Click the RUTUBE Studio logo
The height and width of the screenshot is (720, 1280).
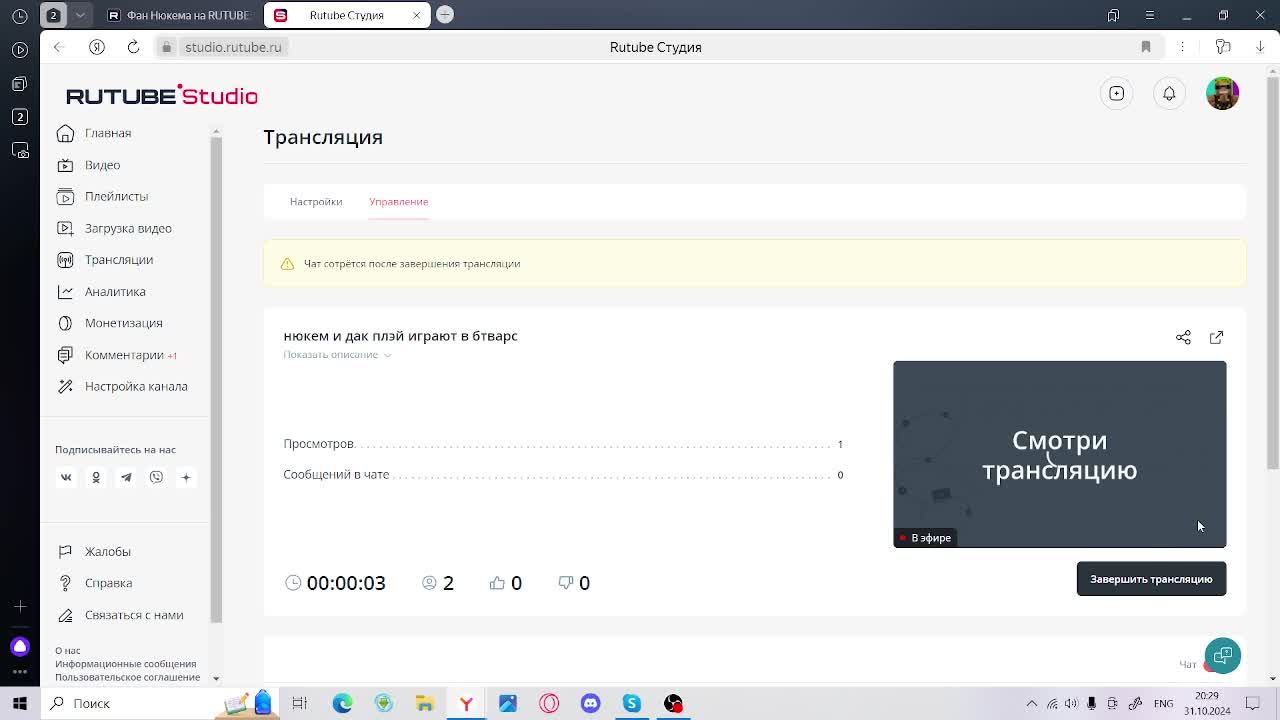pos(162,95)
